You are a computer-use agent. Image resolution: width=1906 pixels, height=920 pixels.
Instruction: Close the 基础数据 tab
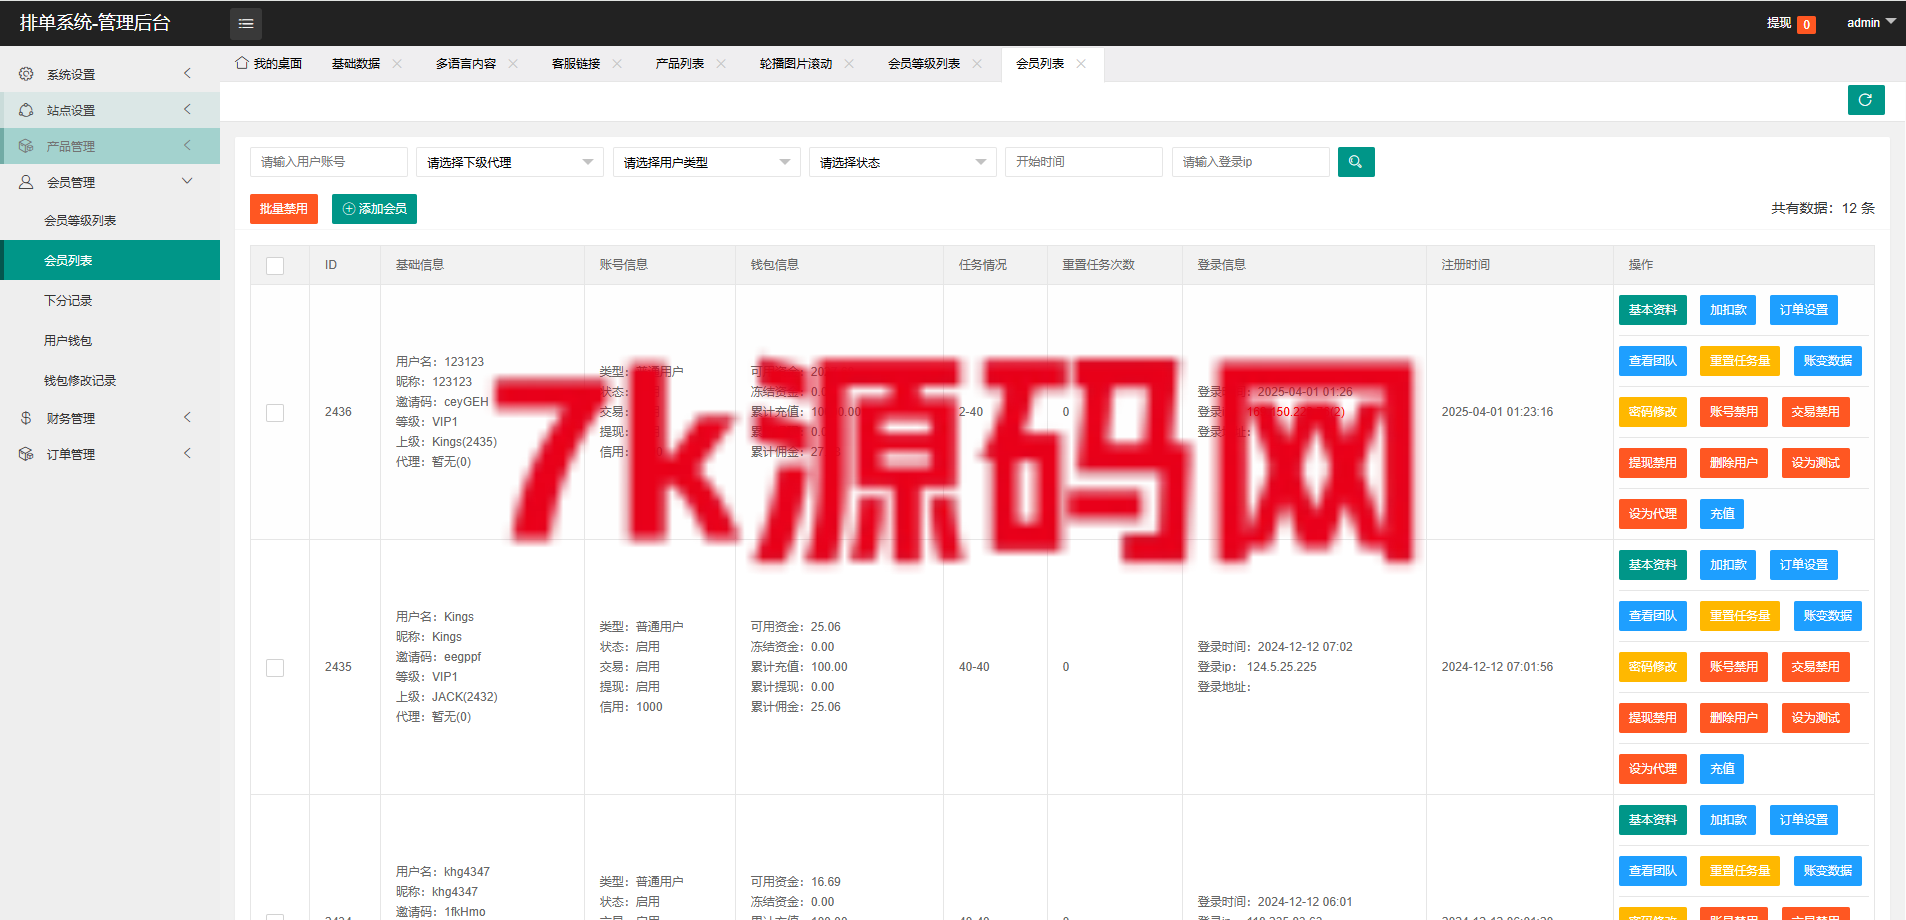coord(397,63)
